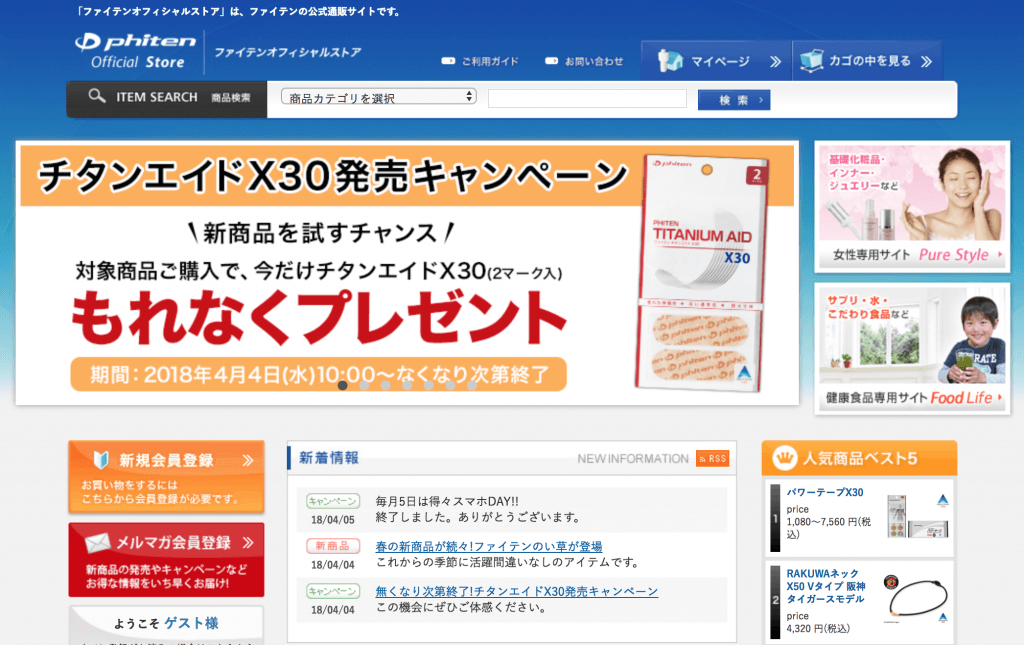Click the RSS feed icon
The image size is (1024, 645).
(712, 458)
